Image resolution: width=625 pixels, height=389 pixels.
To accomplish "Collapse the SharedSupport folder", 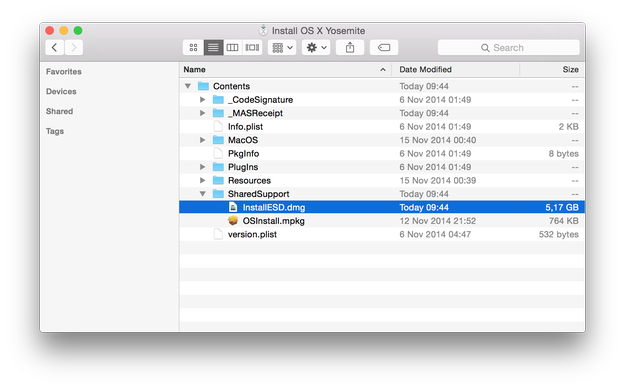I will (x=202, y=194).
